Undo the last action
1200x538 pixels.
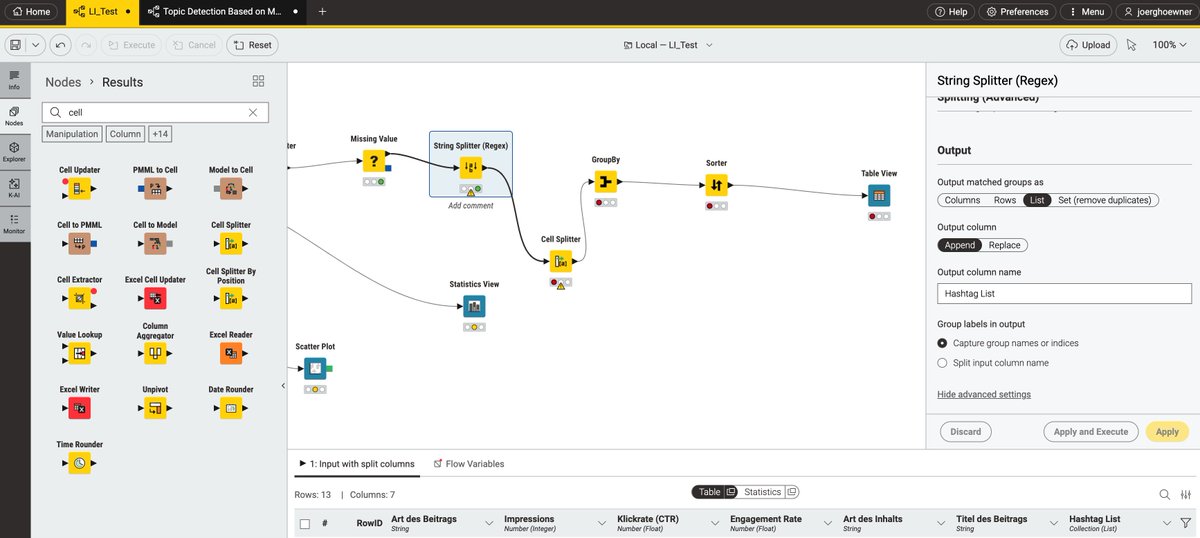[61, 45]
